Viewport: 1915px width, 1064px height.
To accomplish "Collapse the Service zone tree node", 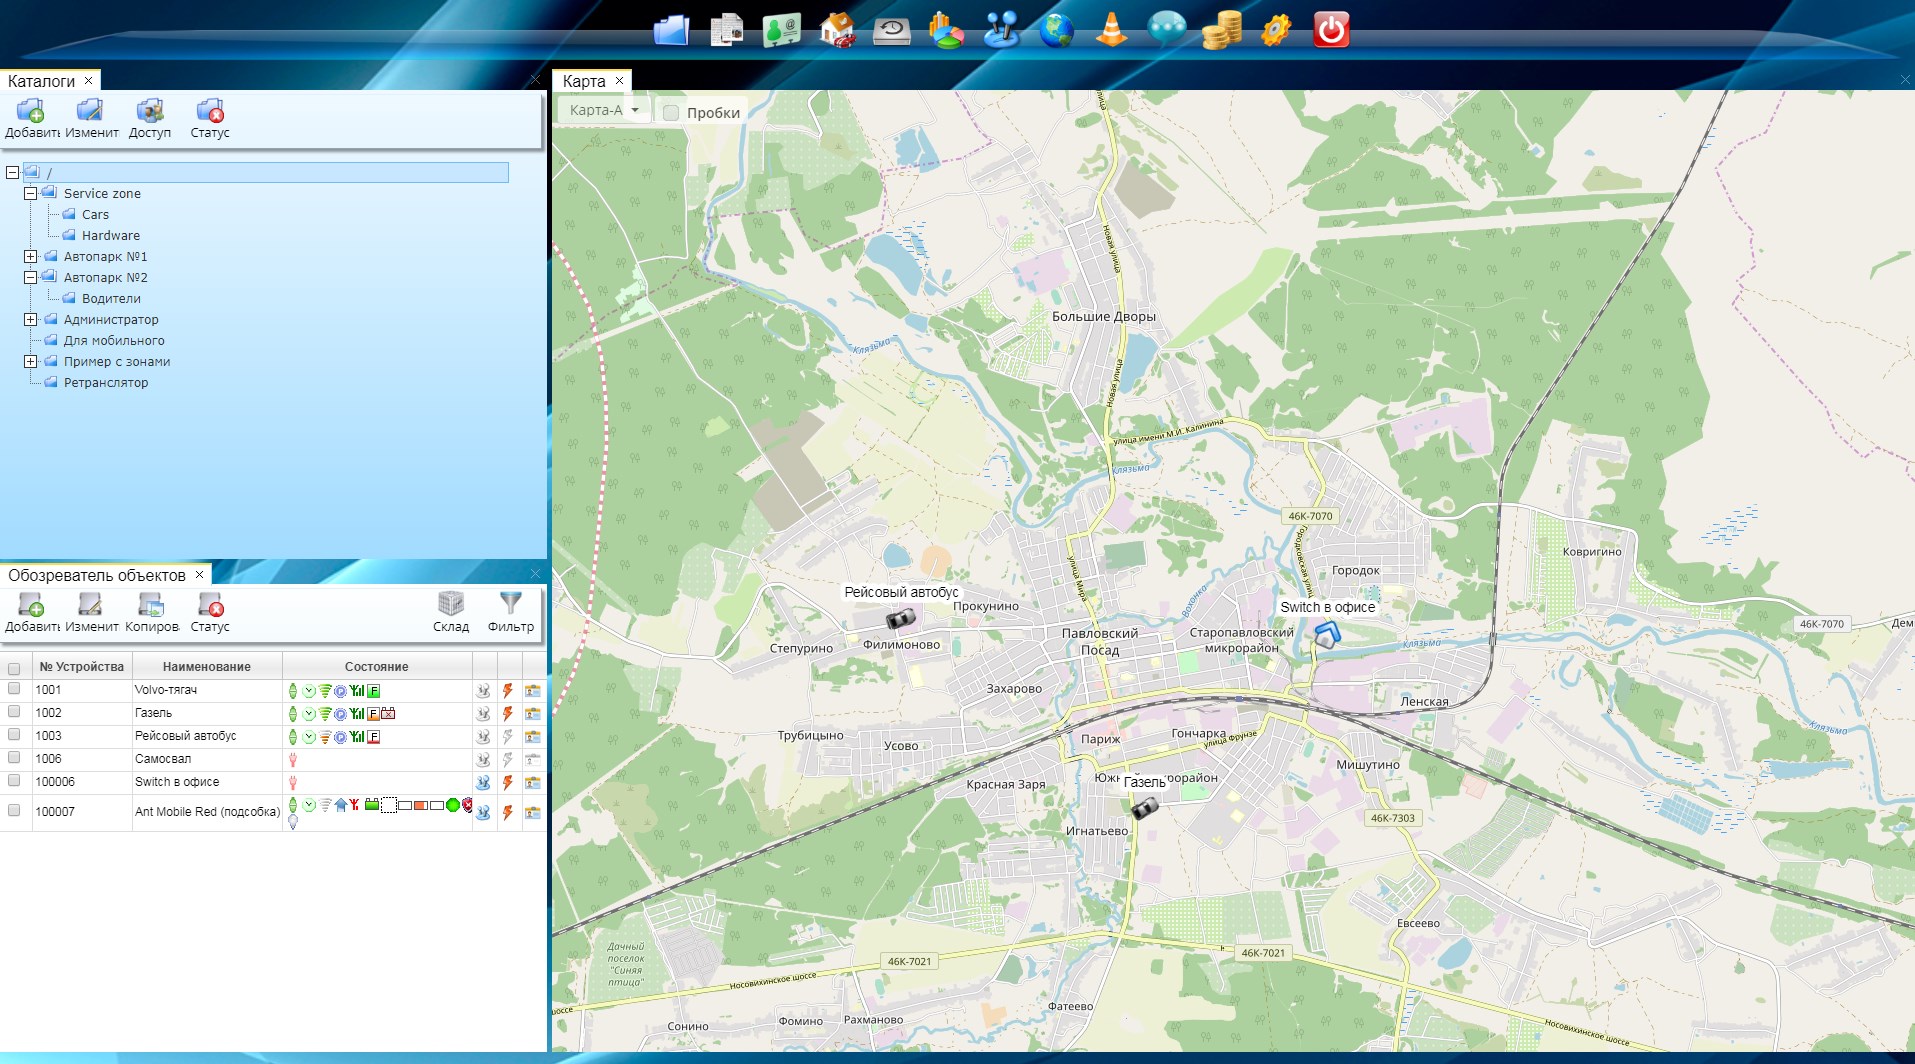I will tap(31, 194).
